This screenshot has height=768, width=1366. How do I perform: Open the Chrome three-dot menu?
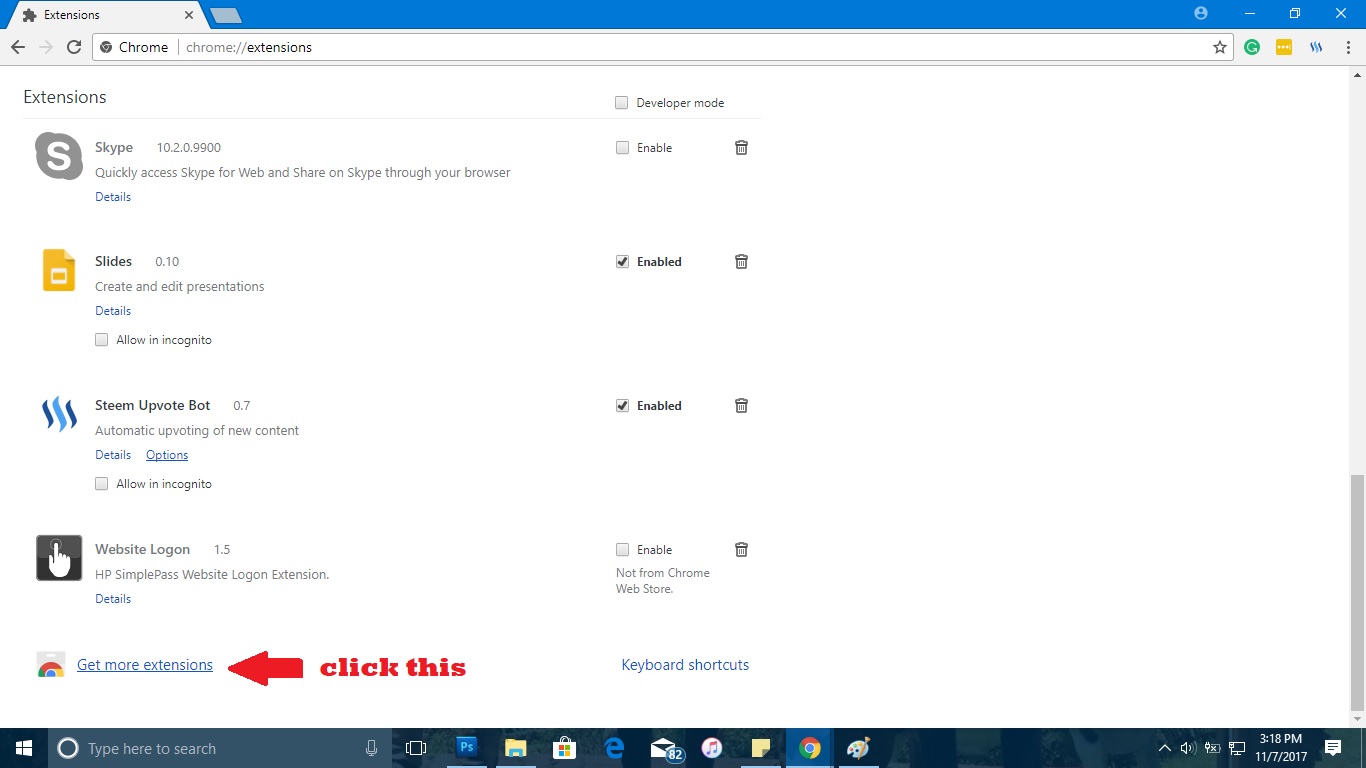[x=1348, y=47]
